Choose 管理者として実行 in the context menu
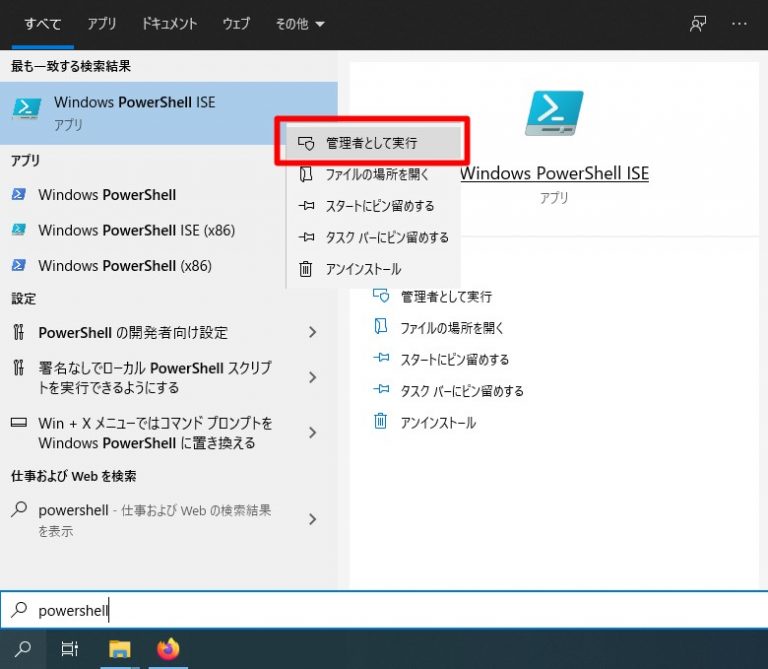Viewport: 768px width, 669px height. point(374,143)
